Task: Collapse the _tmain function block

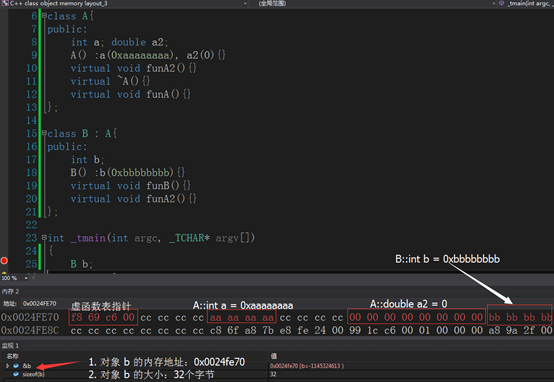Action: tap(44, 237)
